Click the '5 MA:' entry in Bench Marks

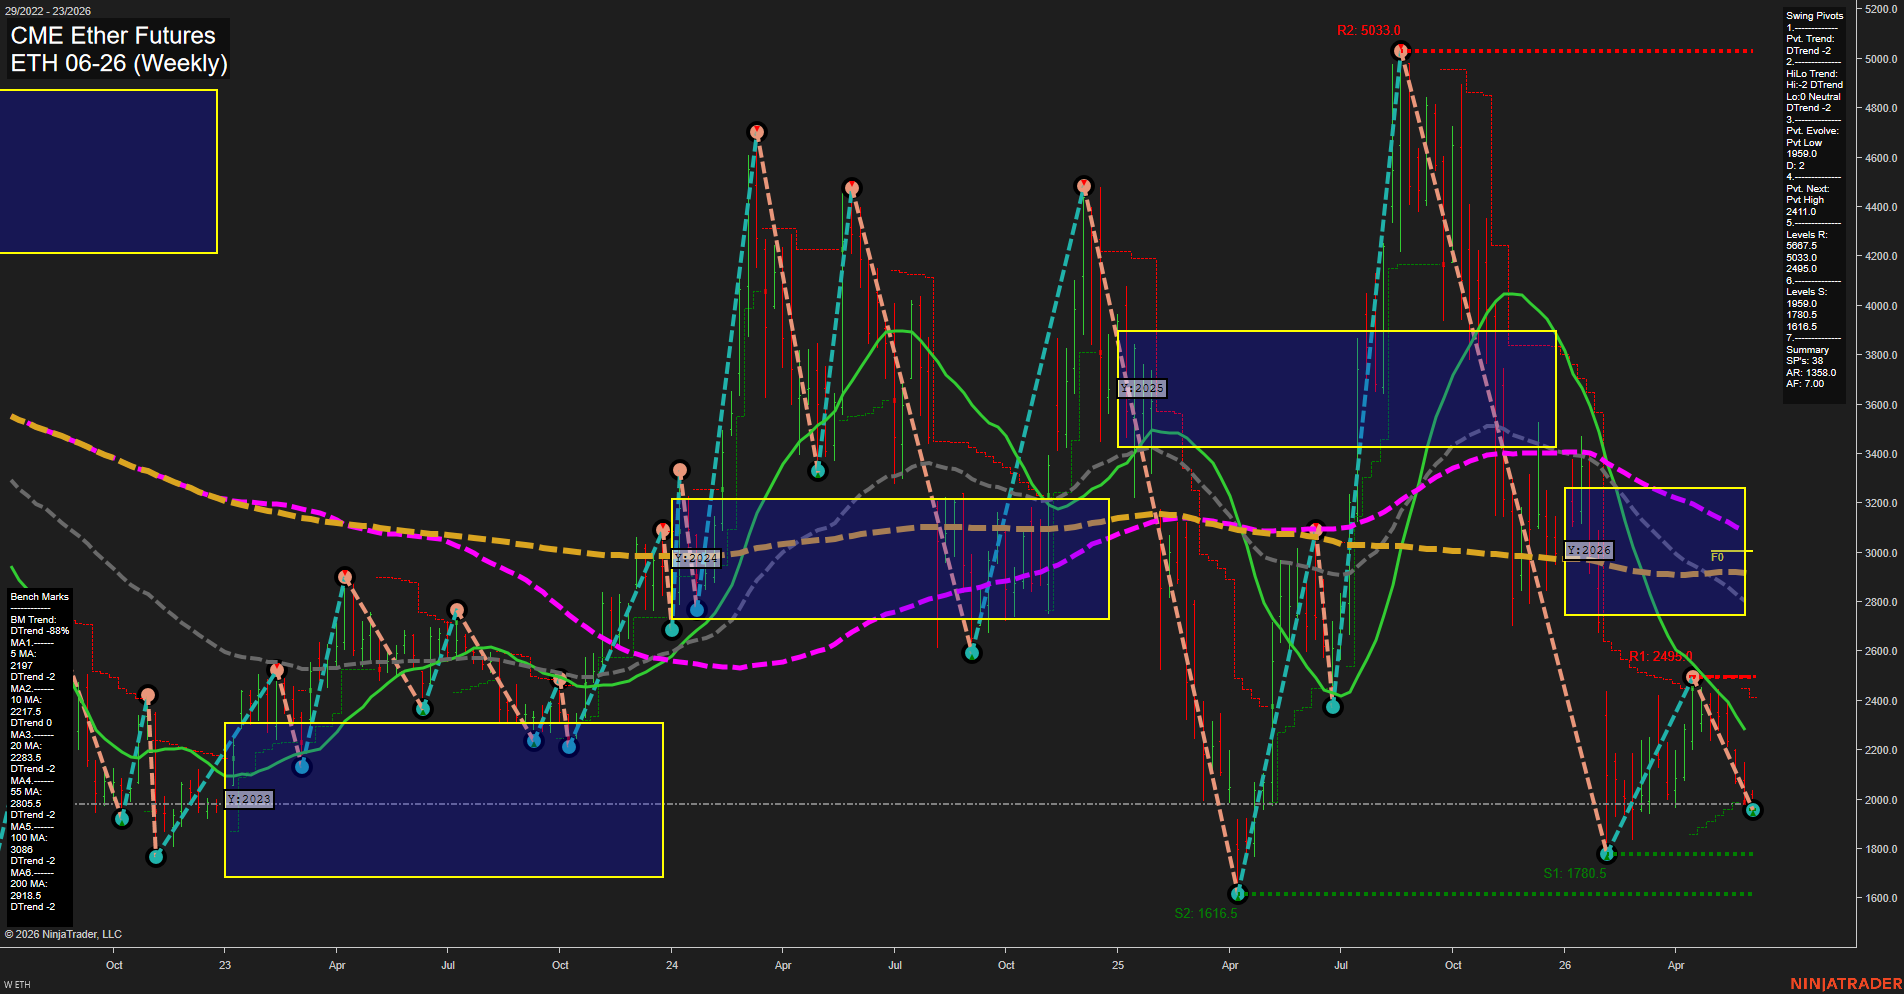tap(23, 654)
